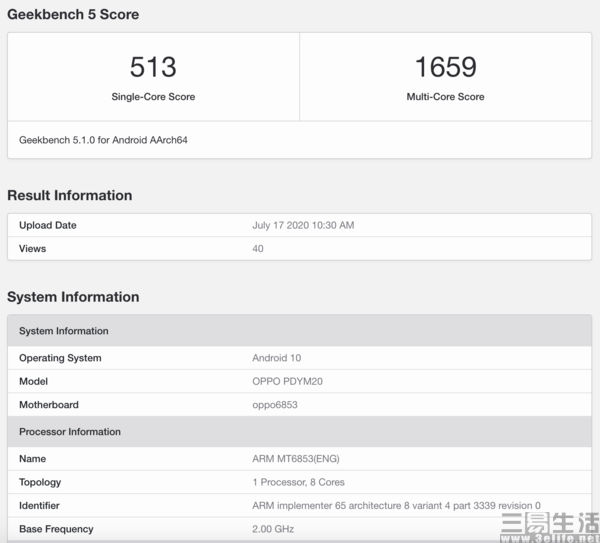Click the Processor Information table header
The height and width of the screenshot is (543, 600).
tap(70, 432)
